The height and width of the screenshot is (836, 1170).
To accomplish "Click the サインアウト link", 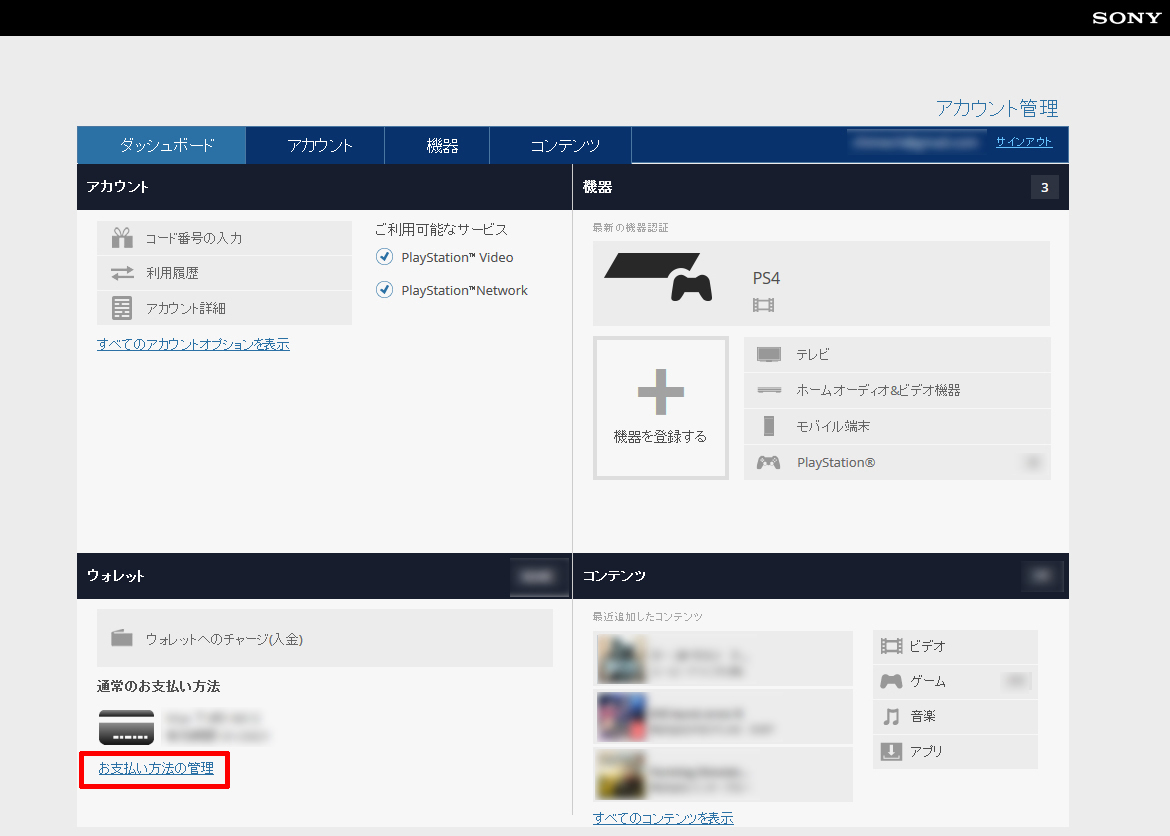I will 1024,142.
